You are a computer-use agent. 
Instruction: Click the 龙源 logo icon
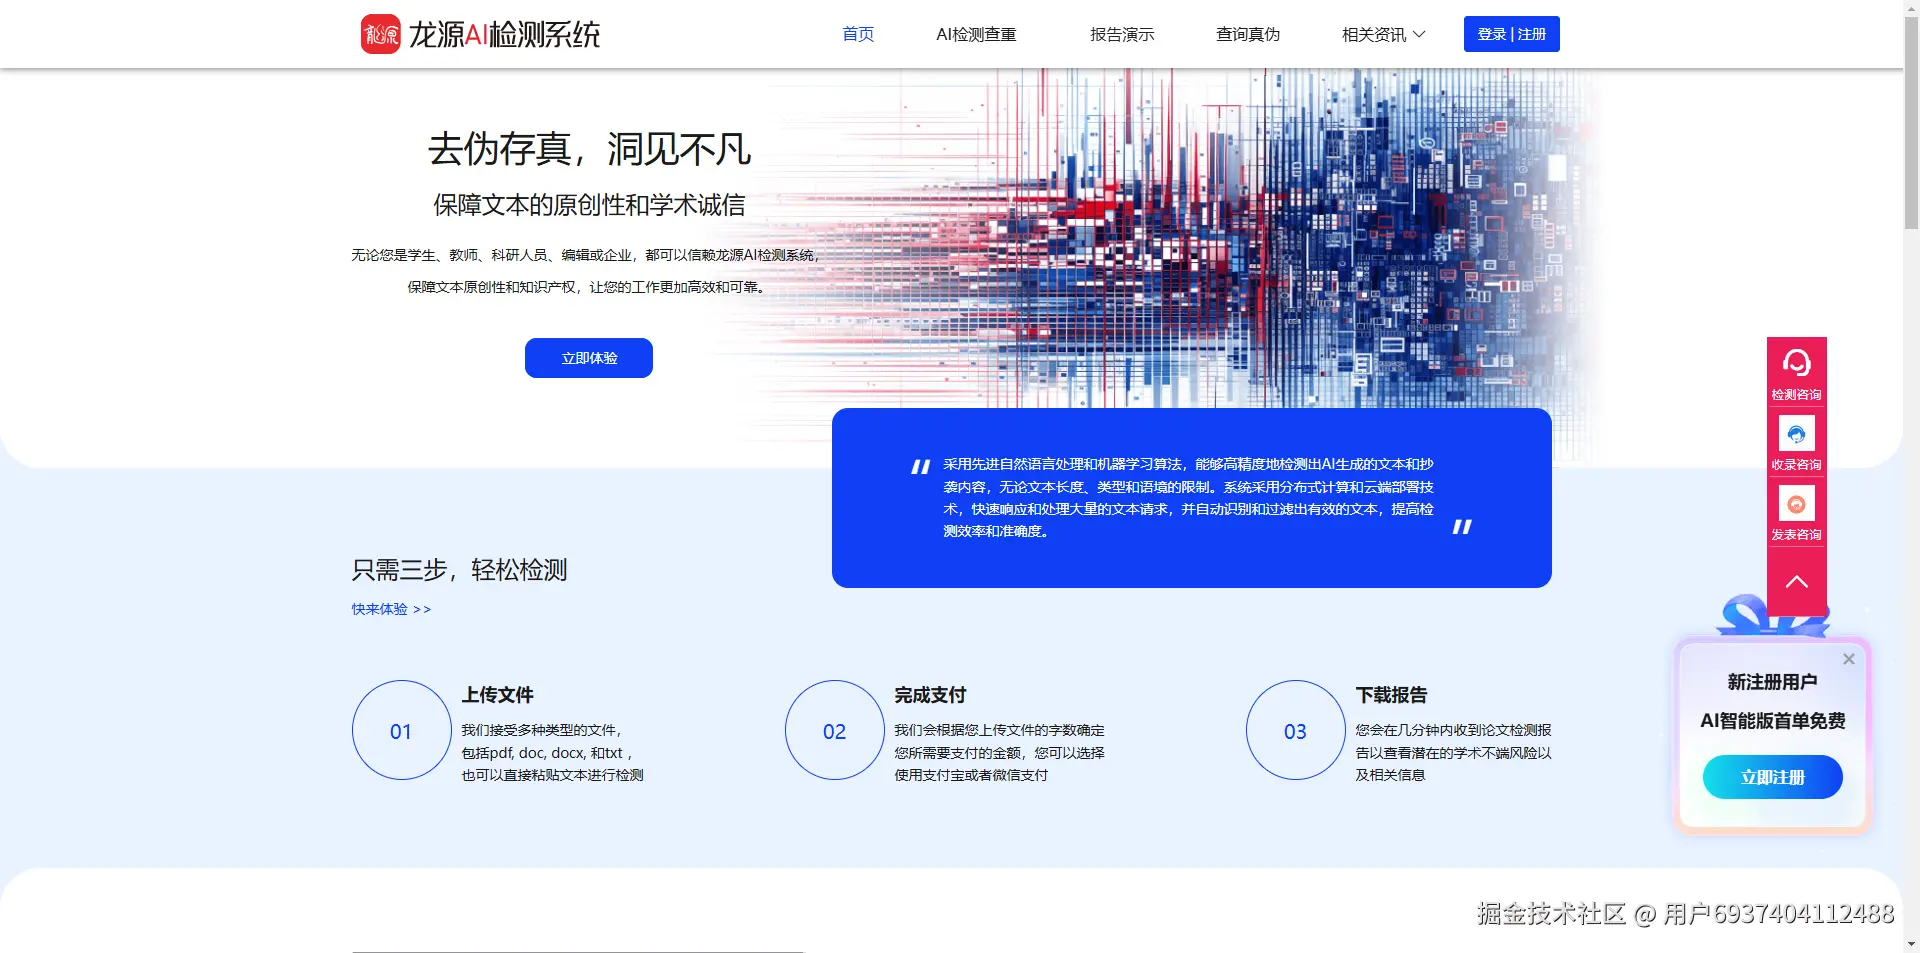[380, 33]
